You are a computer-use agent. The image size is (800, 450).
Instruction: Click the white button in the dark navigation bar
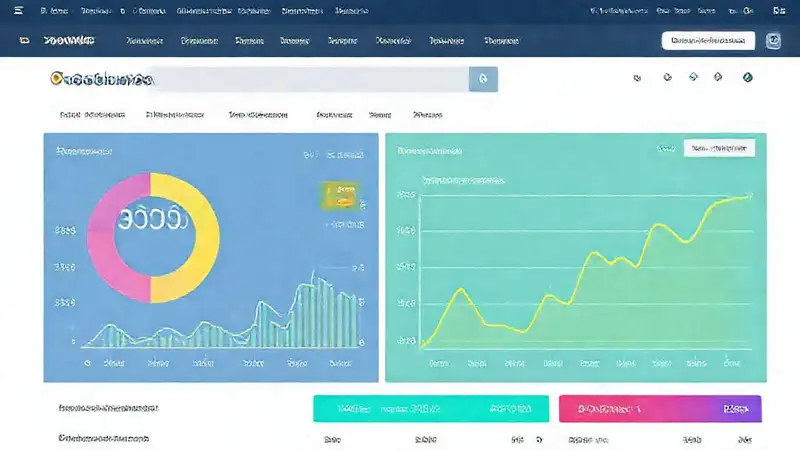pyautogui.click(x=708, y=40)
